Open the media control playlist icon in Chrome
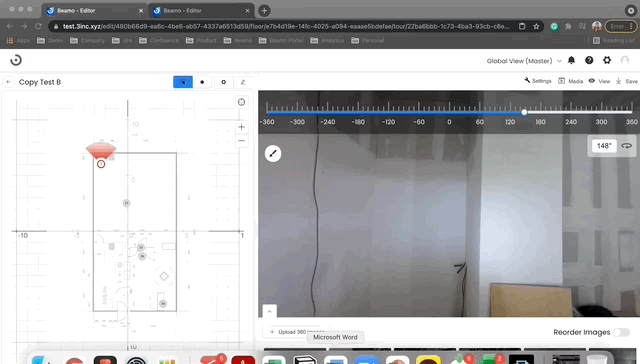Viewport: 640px width, 364px height. click(582, 27)
